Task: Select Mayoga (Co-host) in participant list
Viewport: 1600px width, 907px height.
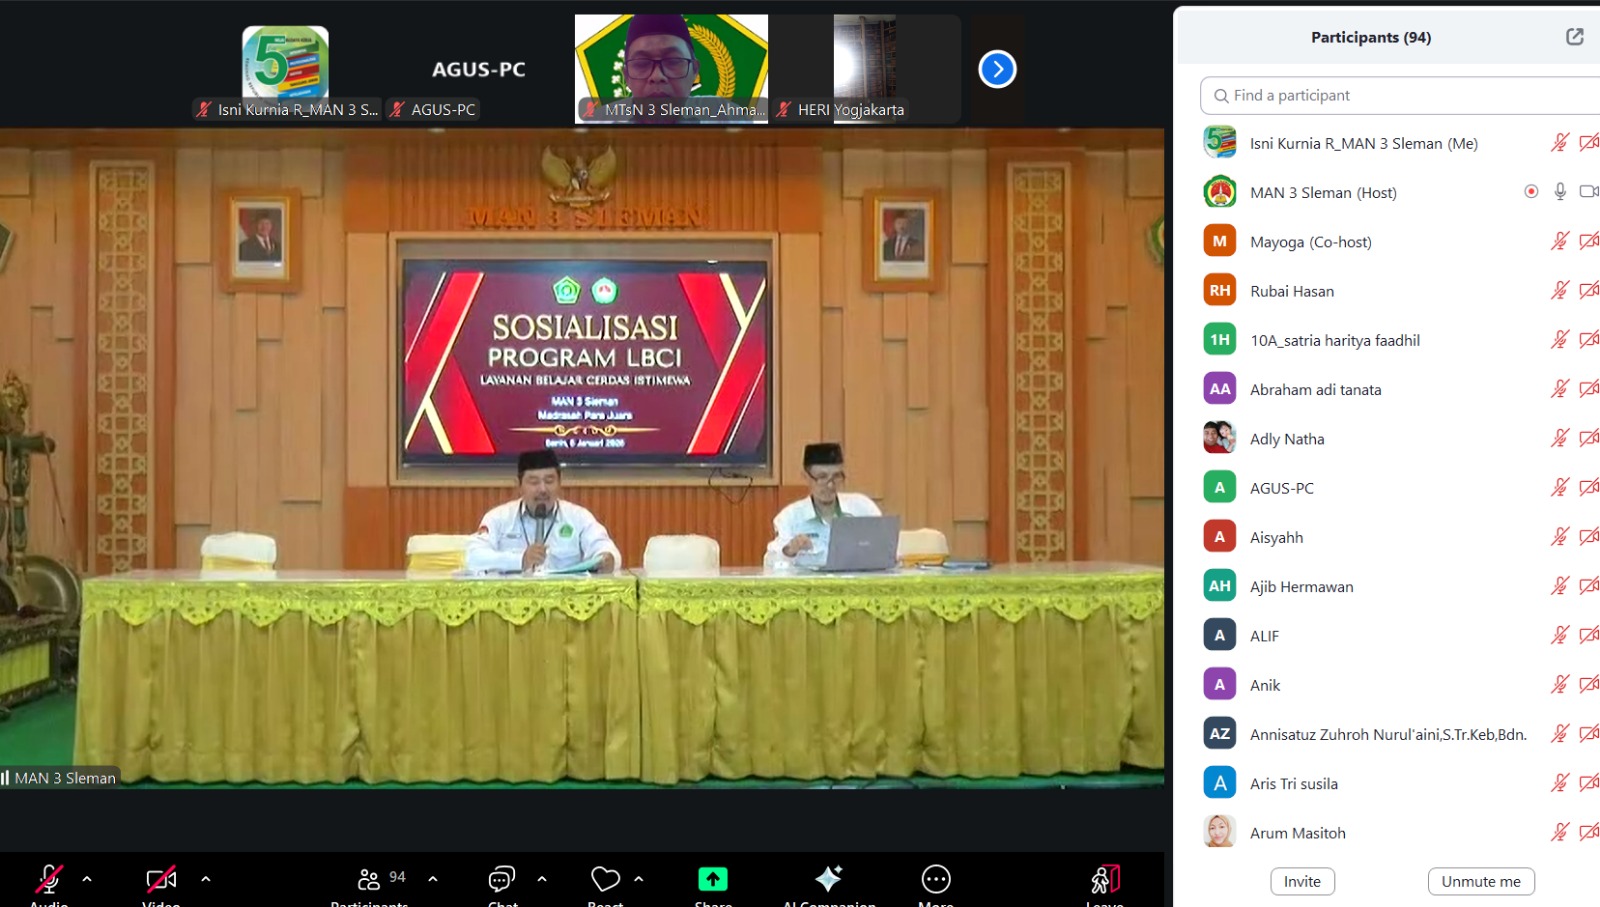Action: click(1310, 242)
